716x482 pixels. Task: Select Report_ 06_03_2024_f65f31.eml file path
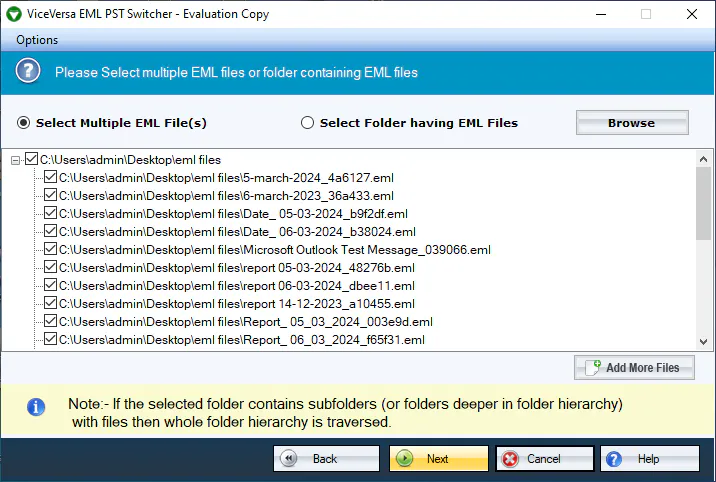(x=242, y=340)
